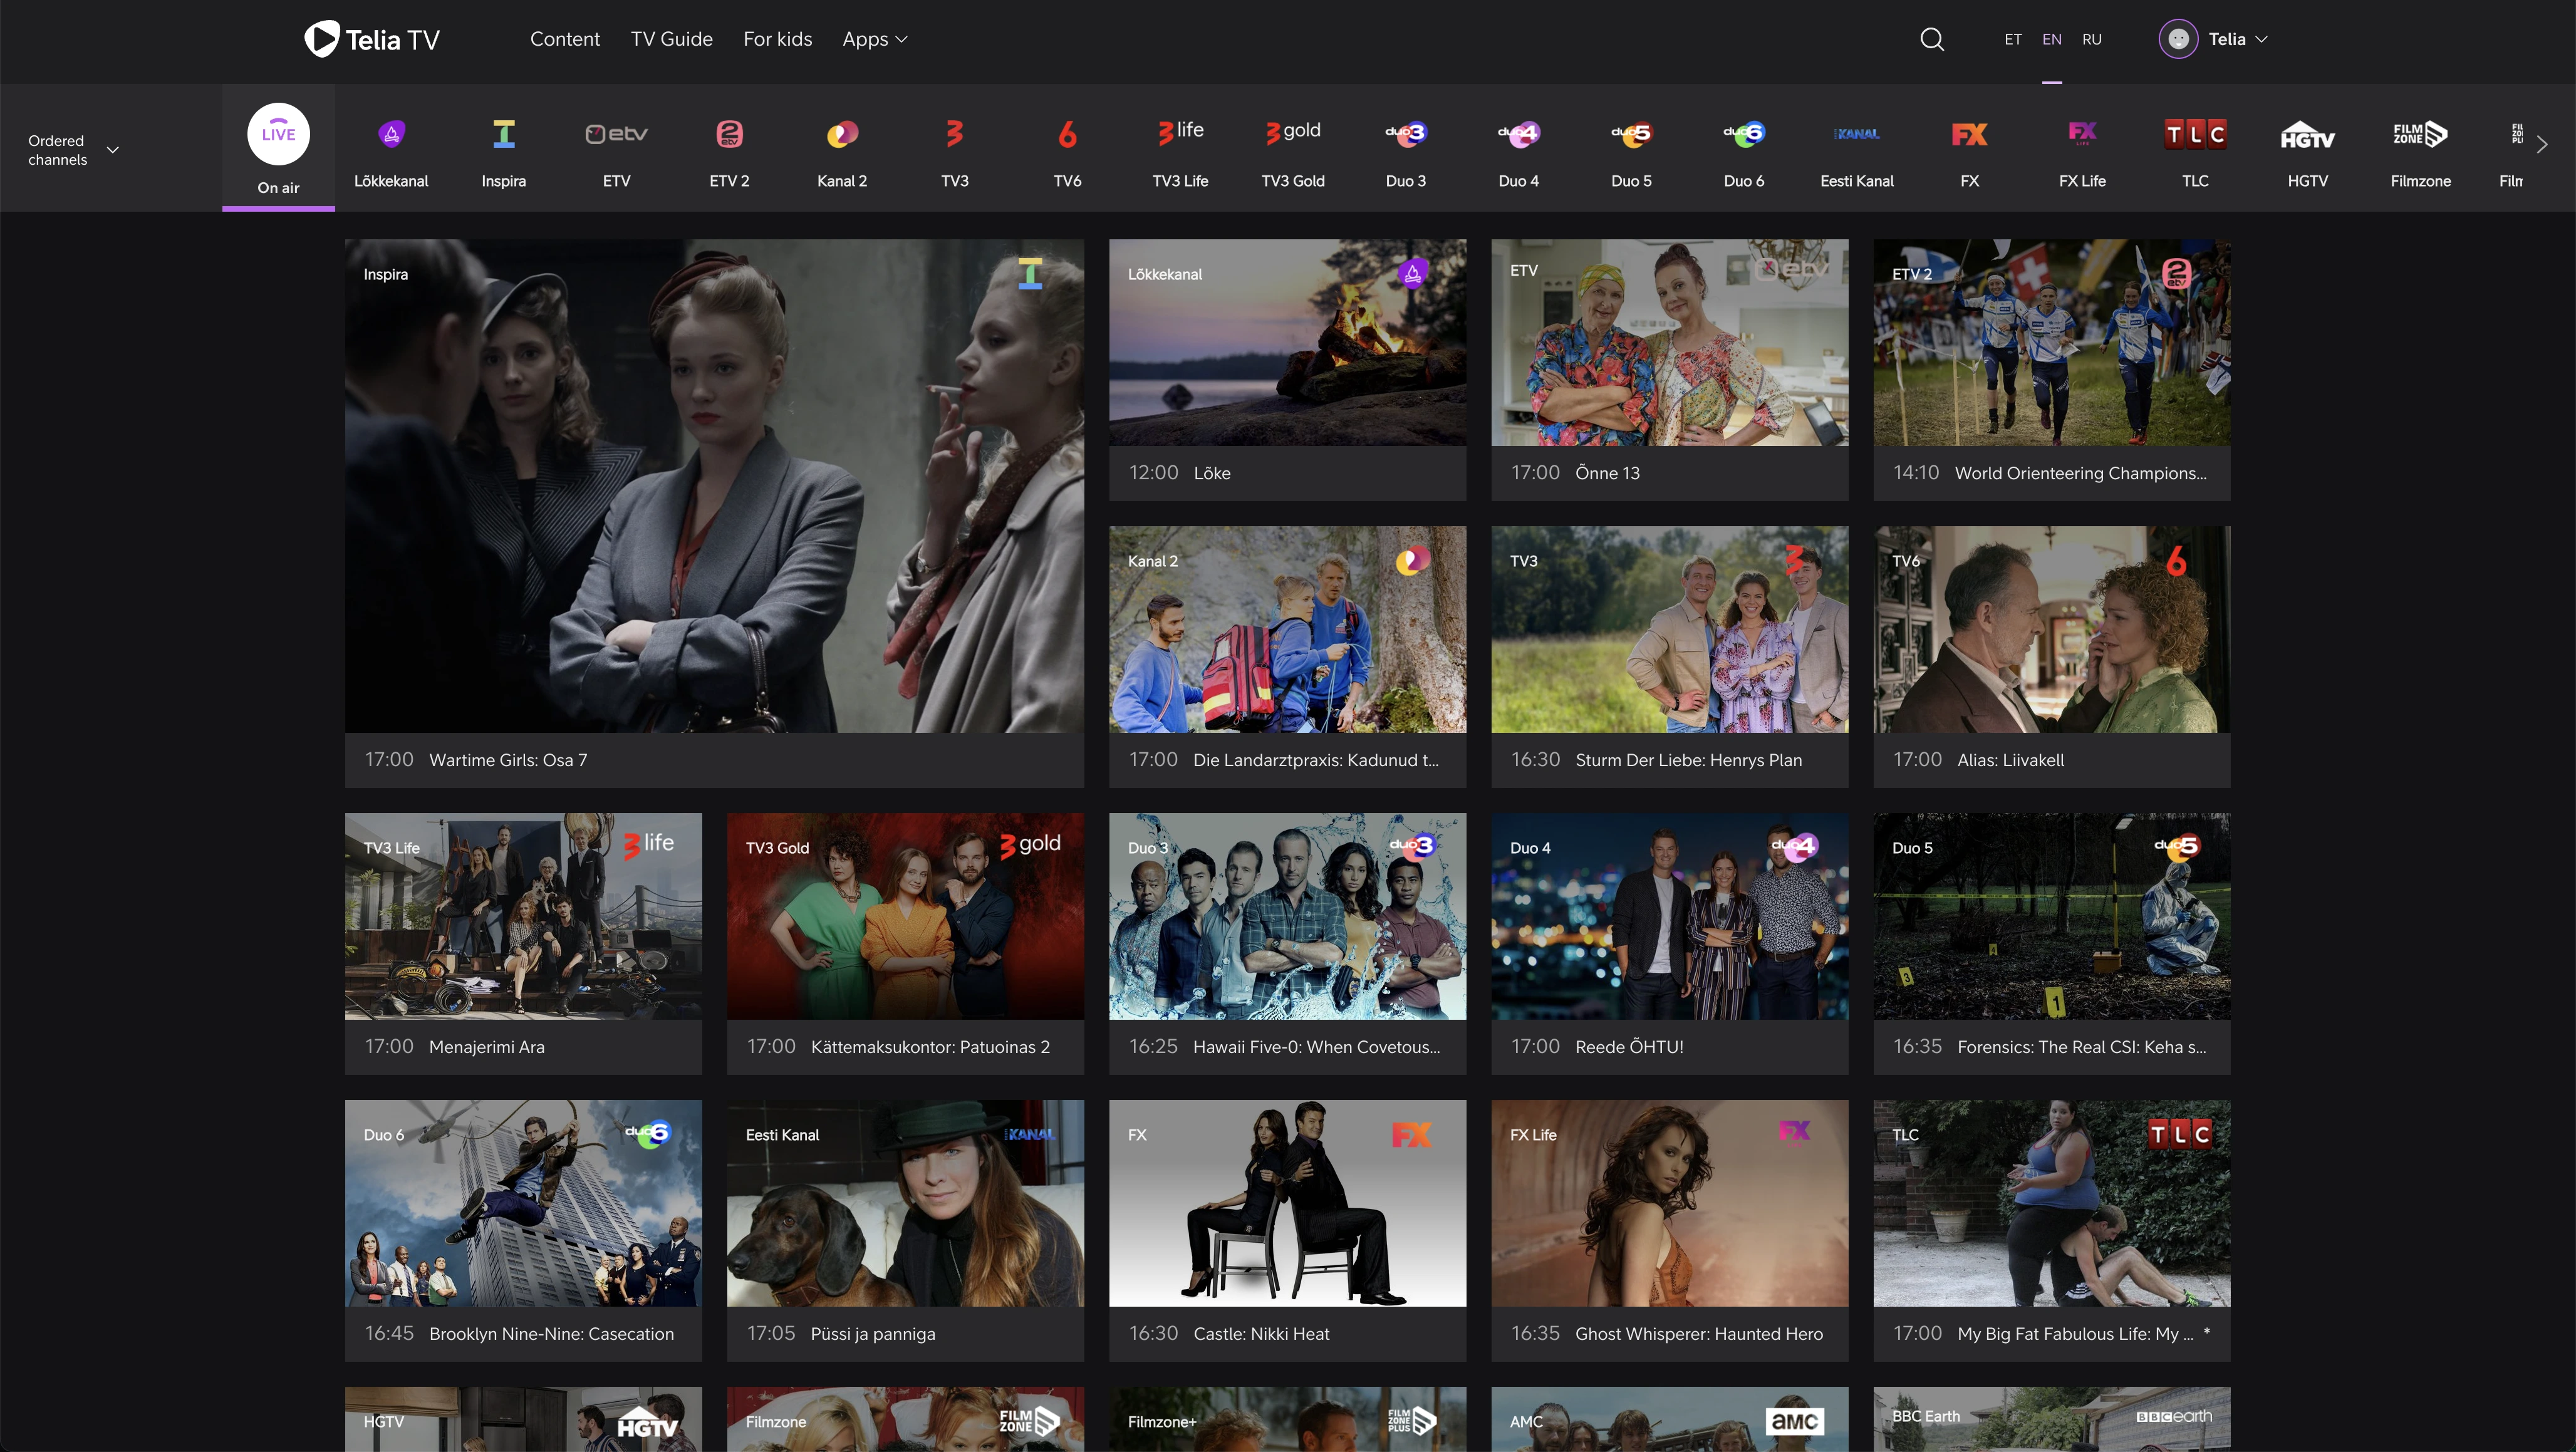Switch language to EN
The image size is (2576, 1452).
[x=2052, y=39]
